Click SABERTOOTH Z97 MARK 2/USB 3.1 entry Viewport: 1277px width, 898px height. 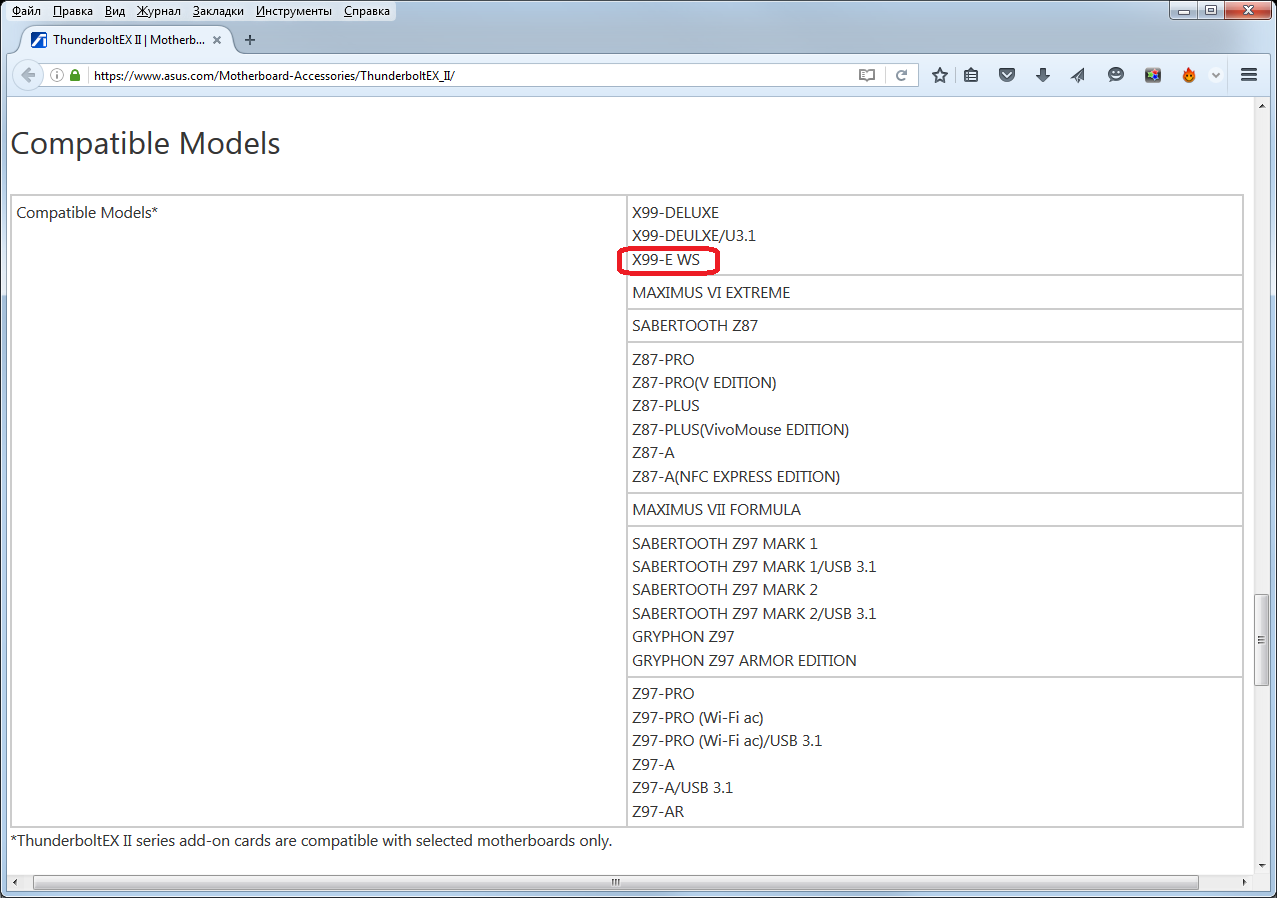[x=754, y=614]
